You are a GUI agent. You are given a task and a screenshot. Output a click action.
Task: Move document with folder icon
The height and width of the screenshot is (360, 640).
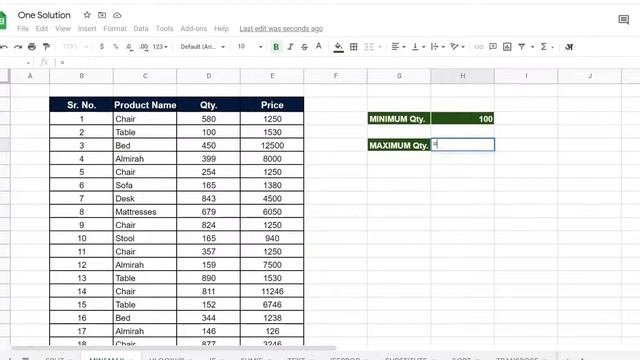point(102,15)
